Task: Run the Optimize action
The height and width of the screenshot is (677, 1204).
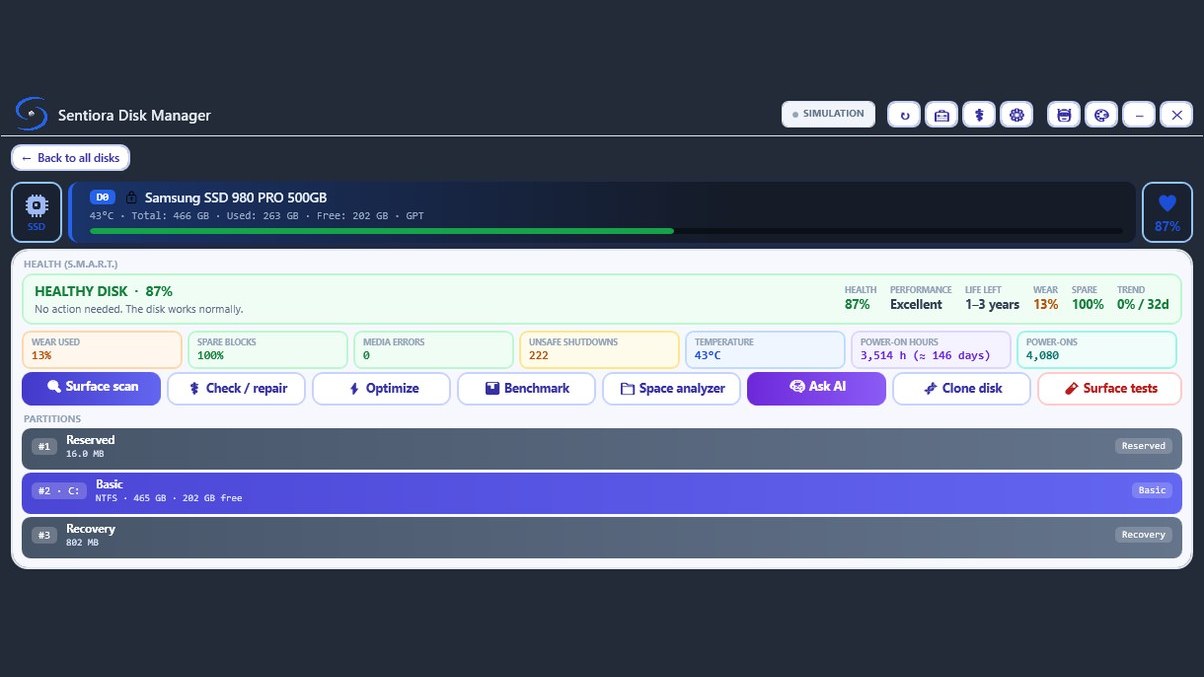Action: (381, 388)
